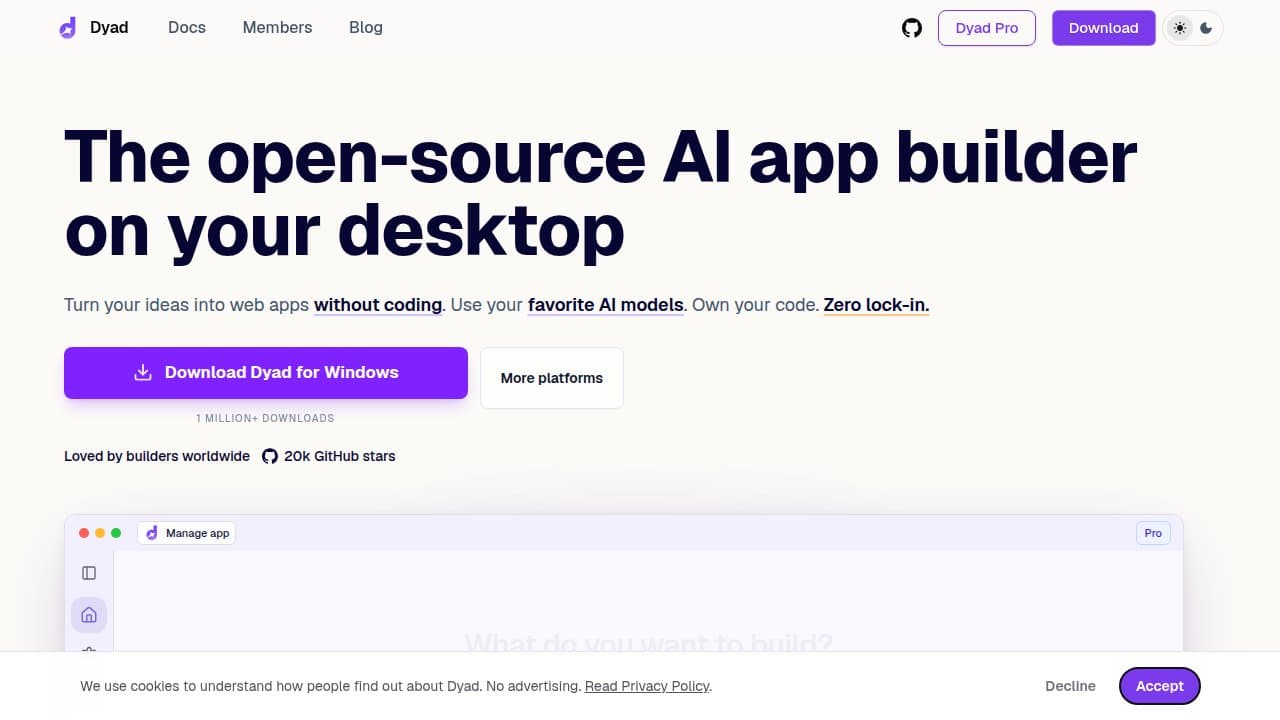Select the Home icon in app preview sidebar
Image resolution: width=1280 pixels, height=720 pixels.
(x=89, y=615)
